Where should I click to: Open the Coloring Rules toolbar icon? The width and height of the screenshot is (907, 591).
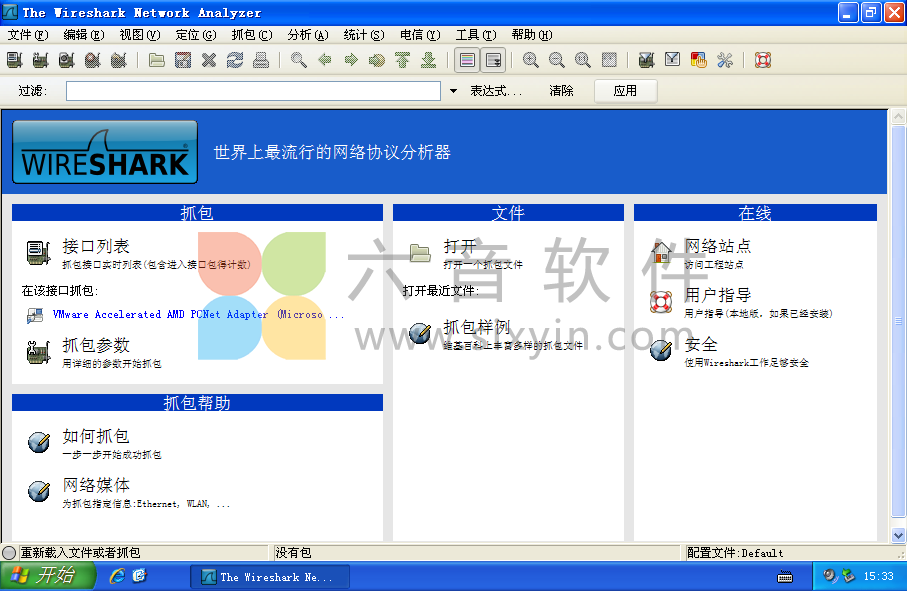click(x=700, y=60)
